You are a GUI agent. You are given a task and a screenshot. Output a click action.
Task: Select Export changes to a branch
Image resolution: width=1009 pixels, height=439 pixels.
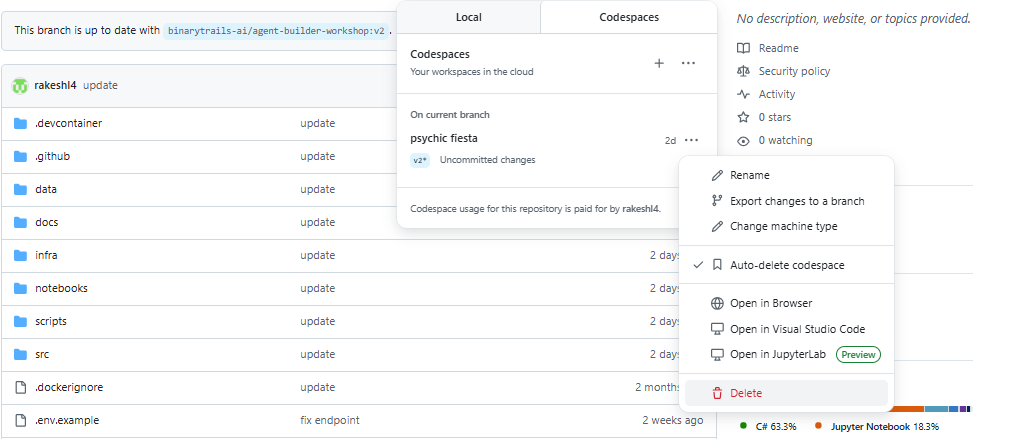point(796,201)
